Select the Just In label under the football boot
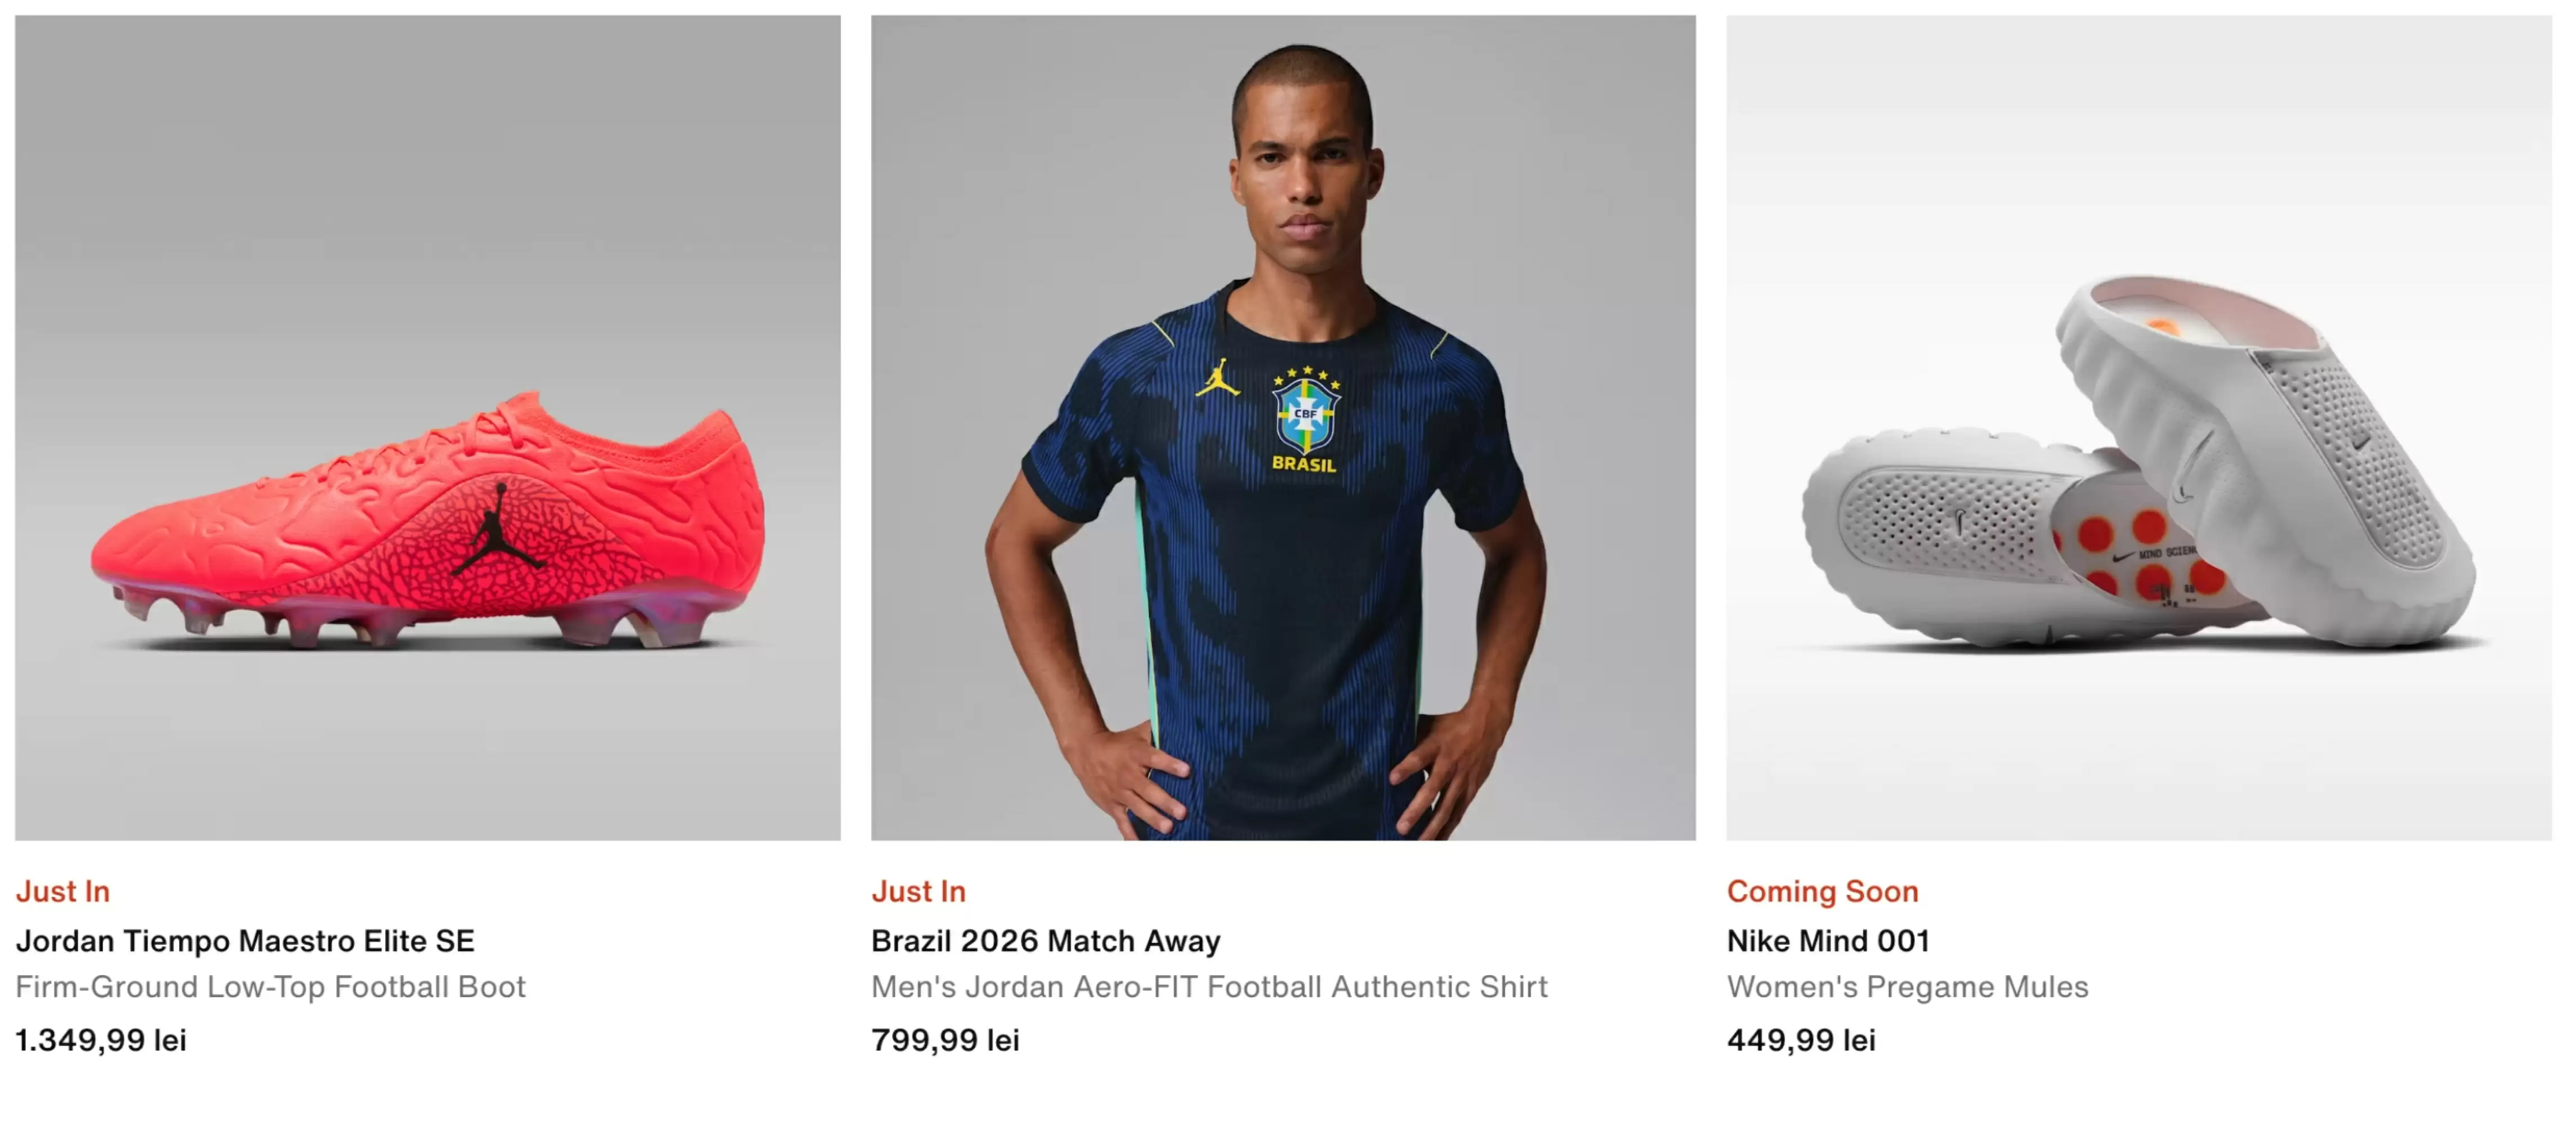This screenshot has height=1126, width=2576. (62, 892)
